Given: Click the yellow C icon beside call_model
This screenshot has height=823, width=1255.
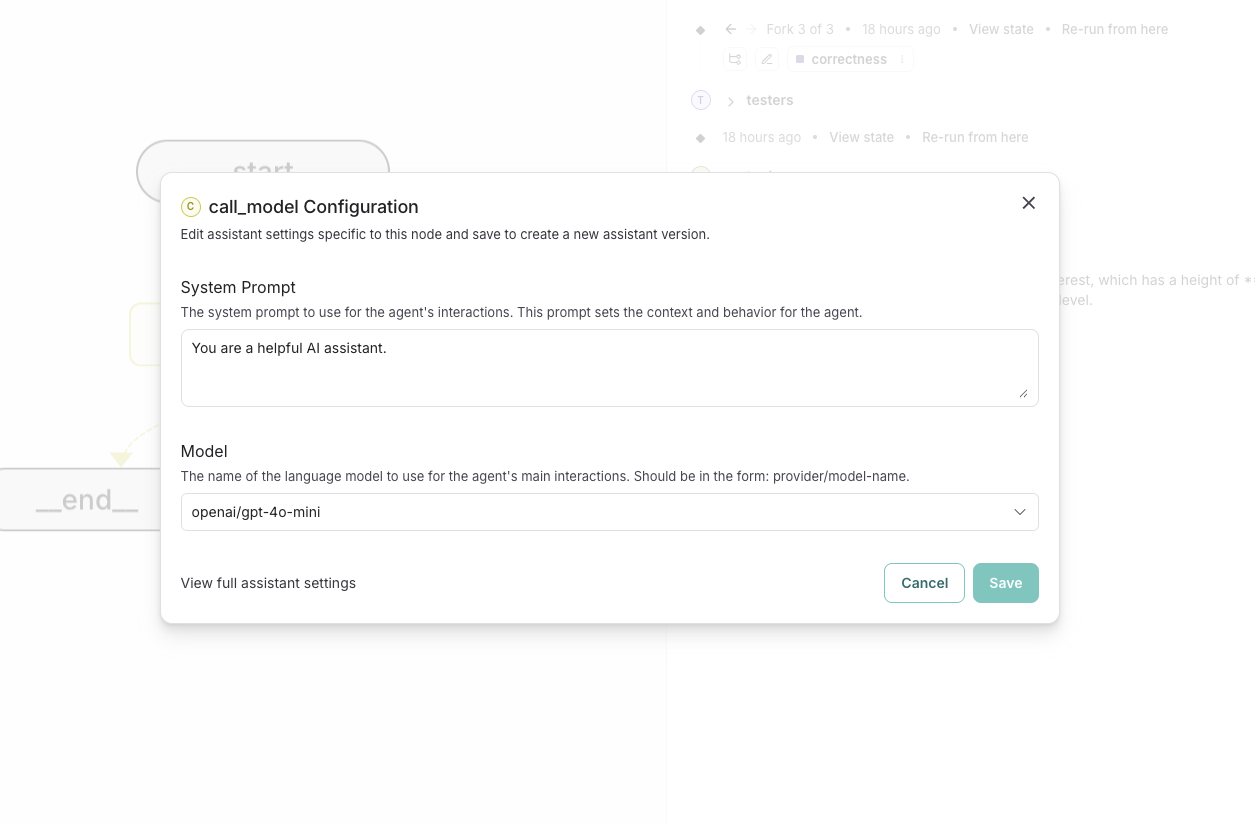Looking at the screenshot, I should [x=190, y=207].
